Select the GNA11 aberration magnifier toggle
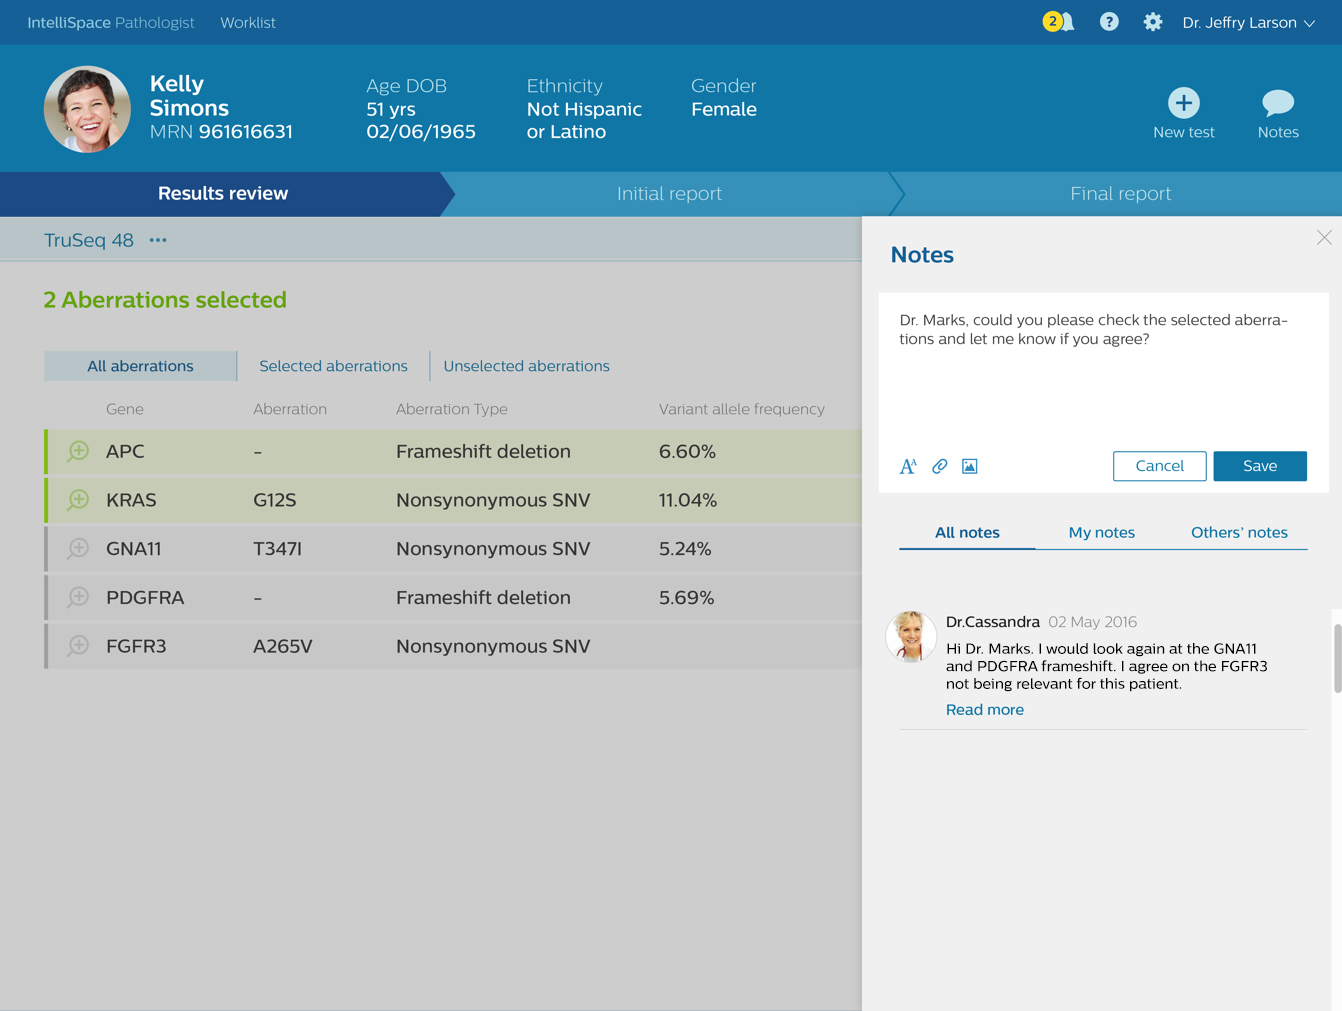The image size is (1342, 1011). pos(78,549)
